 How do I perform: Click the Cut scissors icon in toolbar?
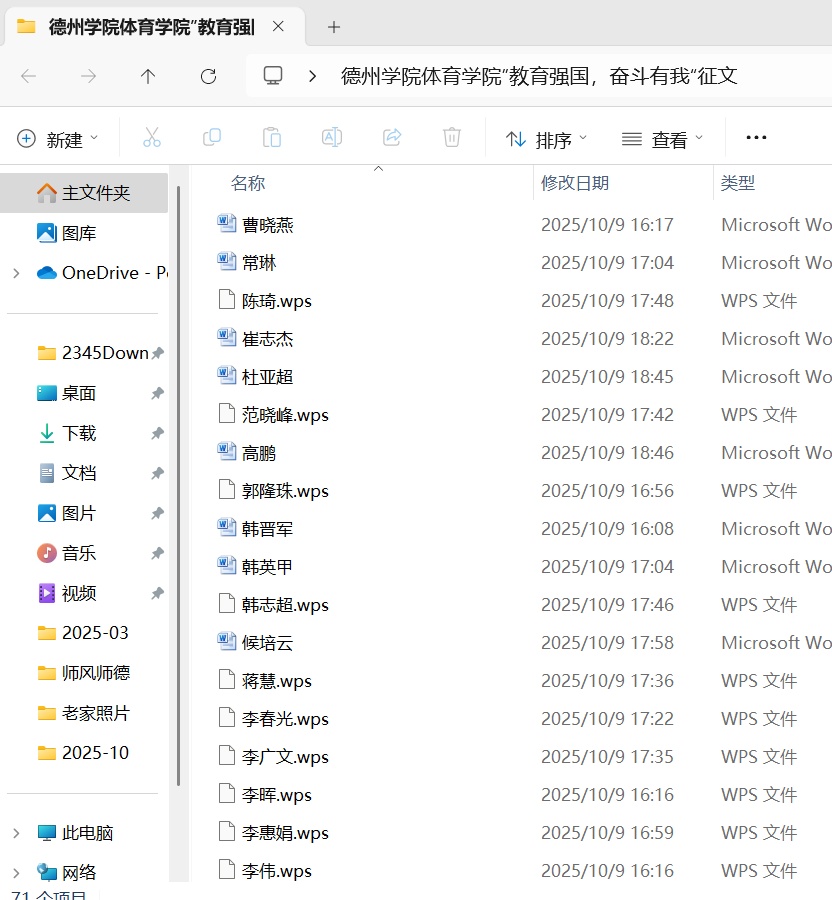pos(152,138)
